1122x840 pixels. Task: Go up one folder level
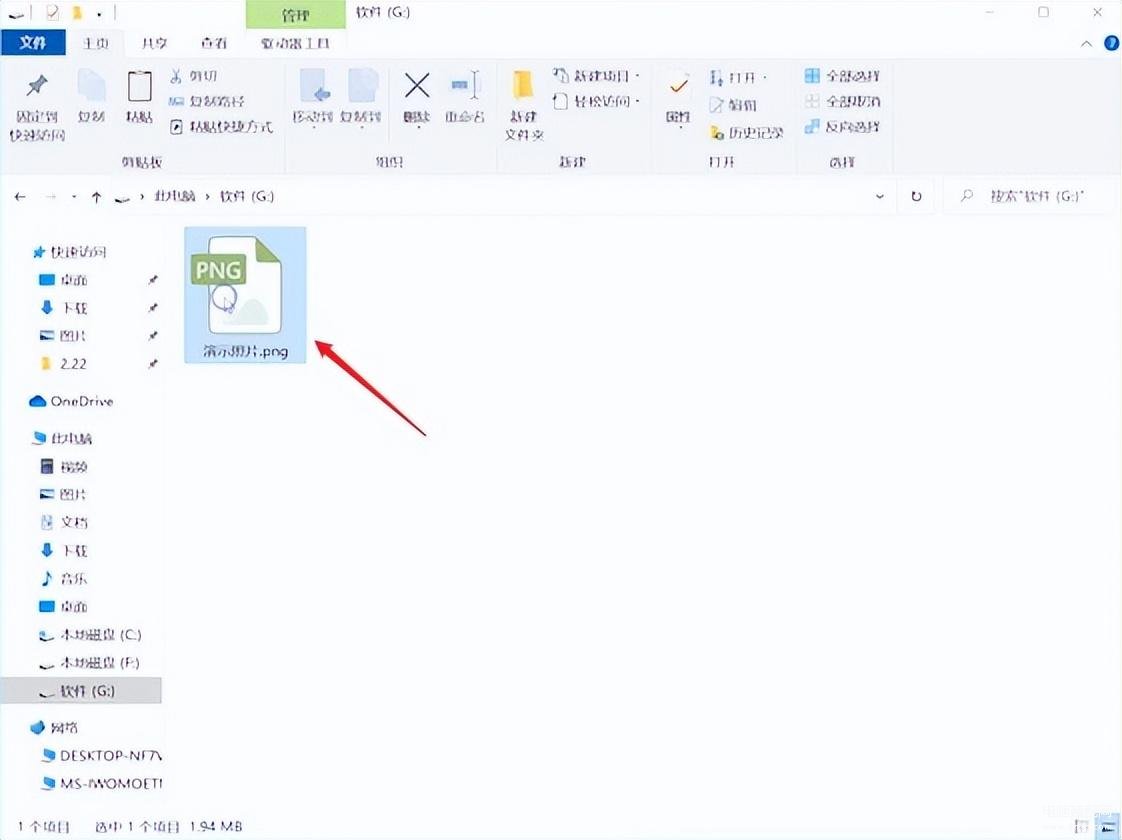tap(97, 197)
